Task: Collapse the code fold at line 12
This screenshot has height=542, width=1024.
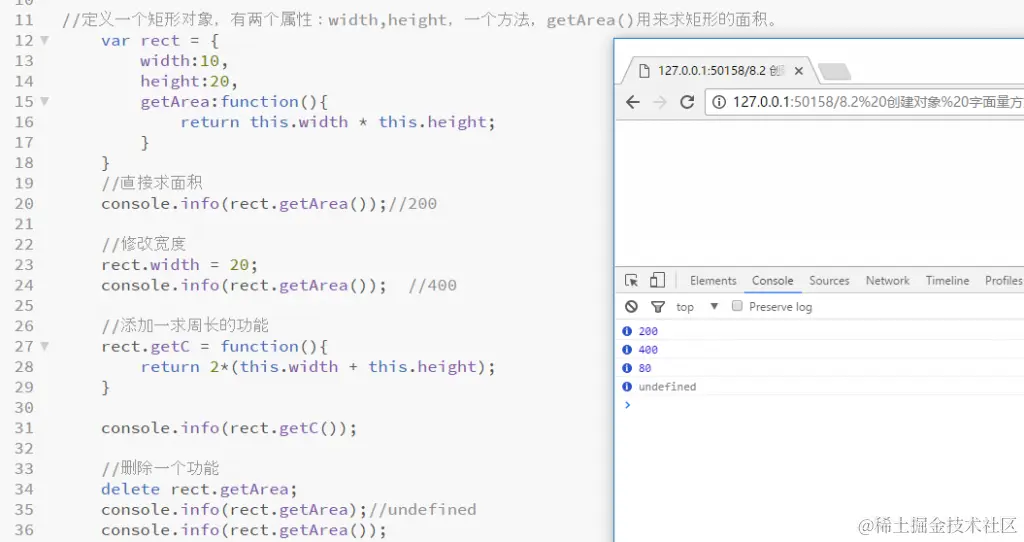Action: [x=44, y=40]
